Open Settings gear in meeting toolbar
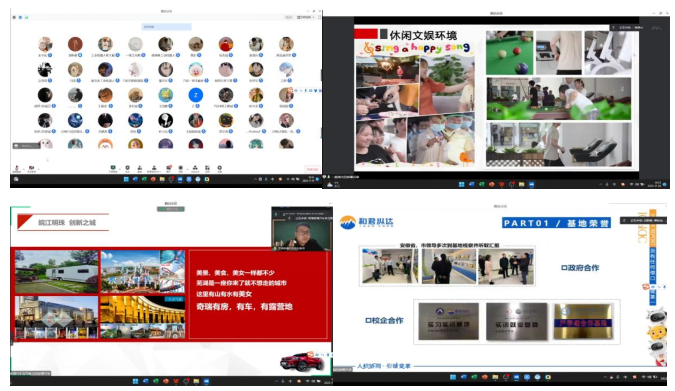This screenshot has width=675, height=391. point(220,168)
